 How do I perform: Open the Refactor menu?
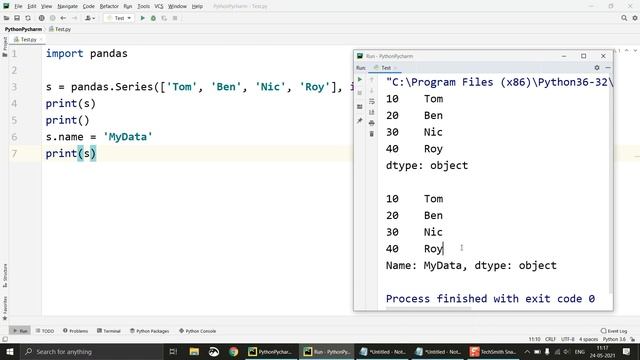tap(109, 6)
